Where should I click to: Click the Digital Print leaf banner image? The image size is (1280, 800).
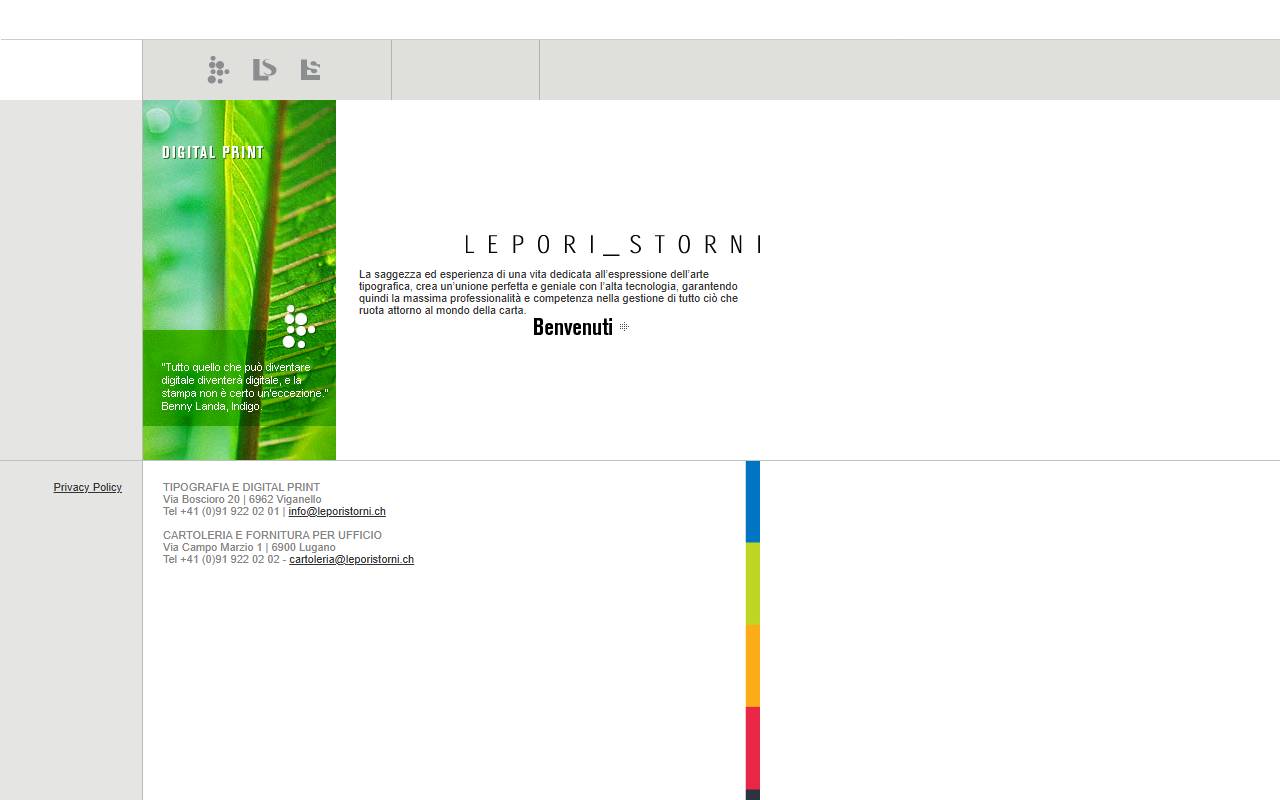tap(239, 280)
